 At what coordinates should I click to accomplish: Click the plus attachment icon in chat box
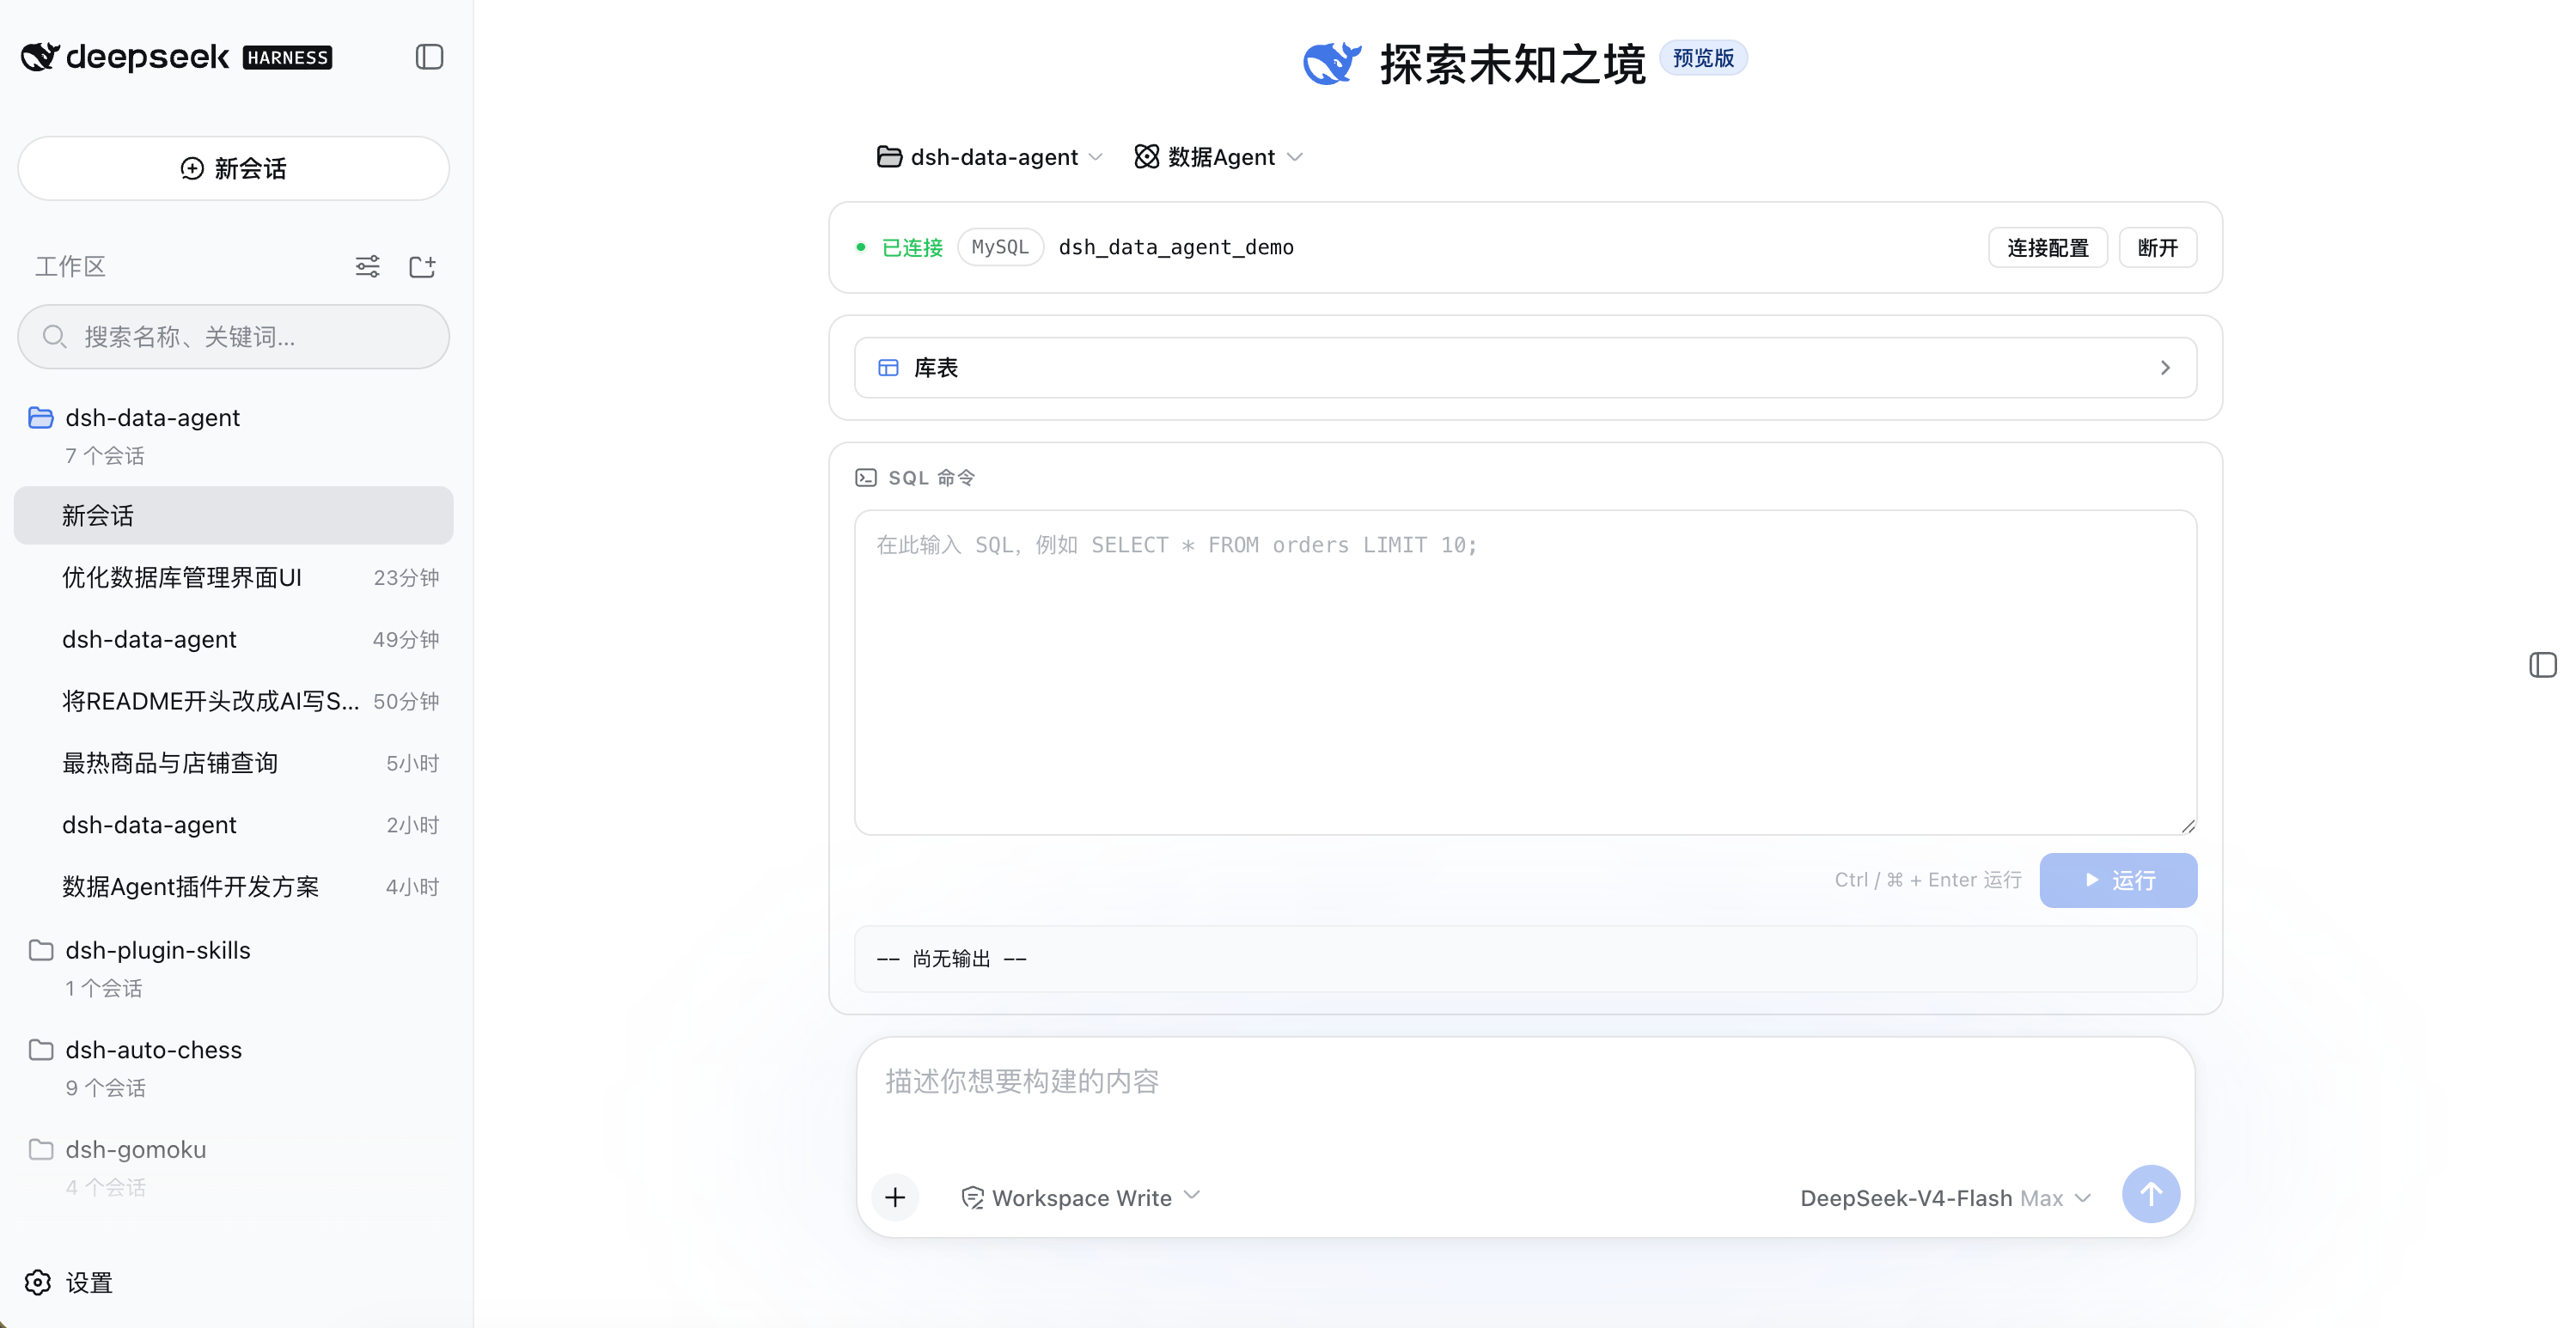(x=895, y=1197)
